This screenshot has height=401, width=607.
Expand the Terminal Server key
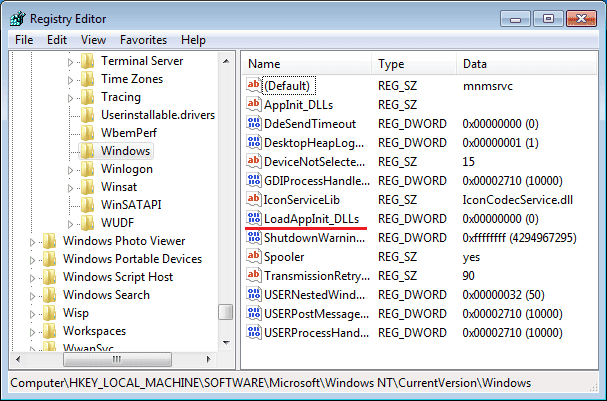70,62
